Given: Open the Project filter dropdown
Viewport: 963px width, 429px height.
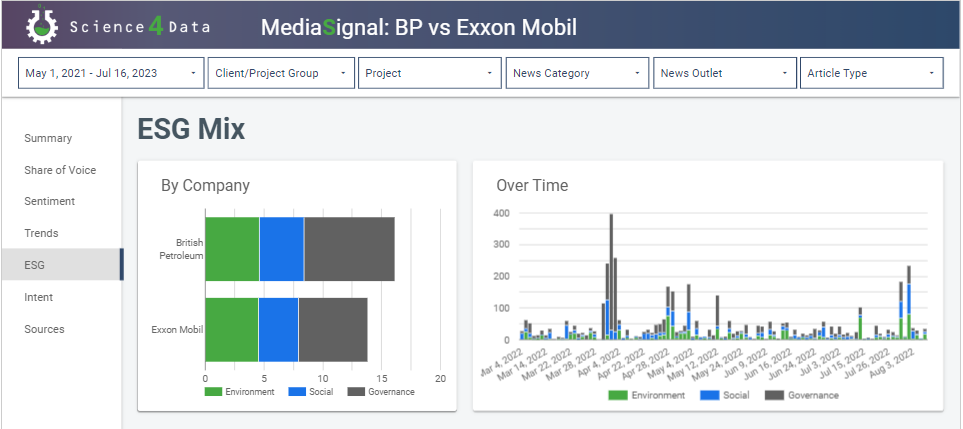Looking at the screenshot, I should [429, 73].
